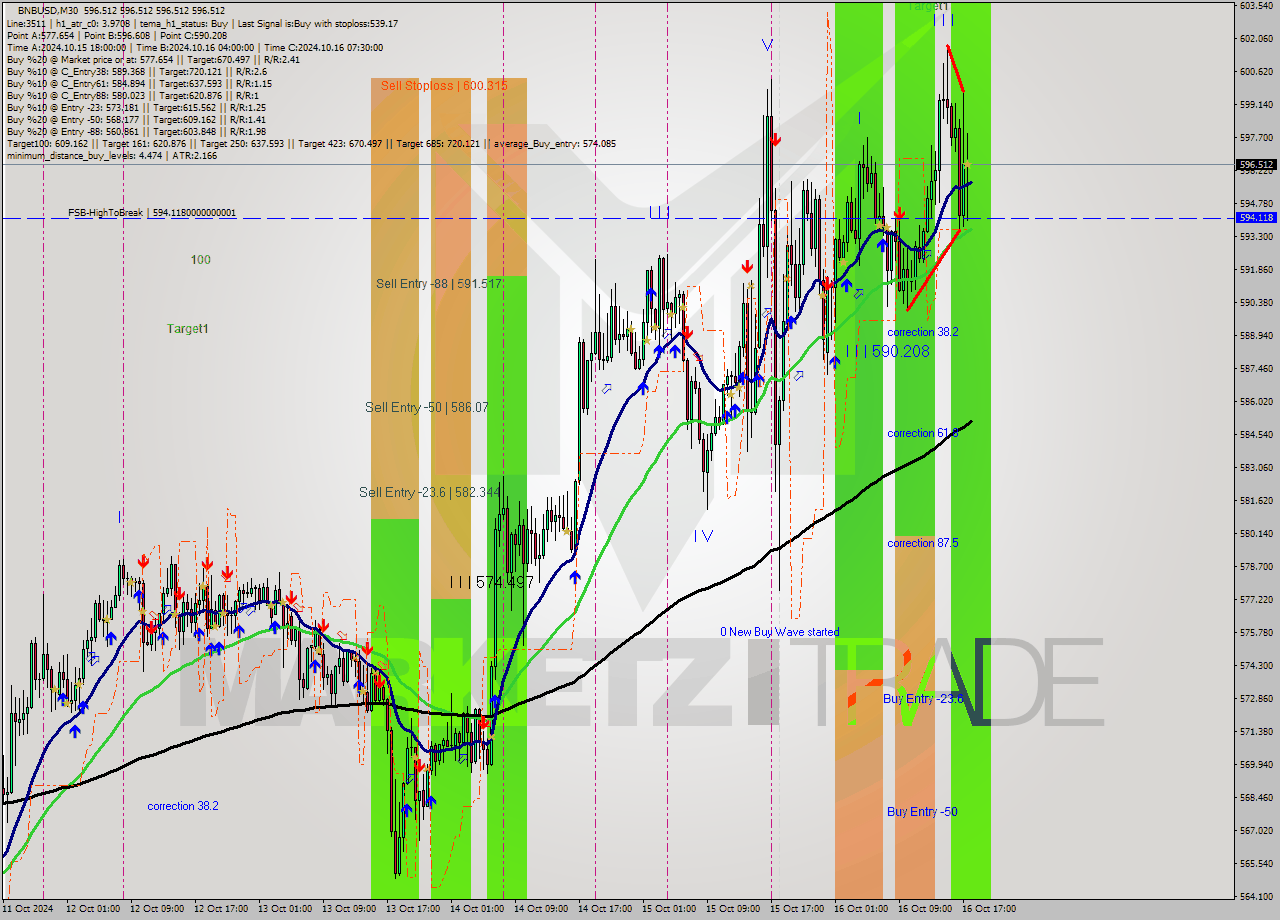Click the 'Buy %20 @ Market price' info line
Screen dimensions: 1280x920
pyautogui.click(x=156, y=59)
